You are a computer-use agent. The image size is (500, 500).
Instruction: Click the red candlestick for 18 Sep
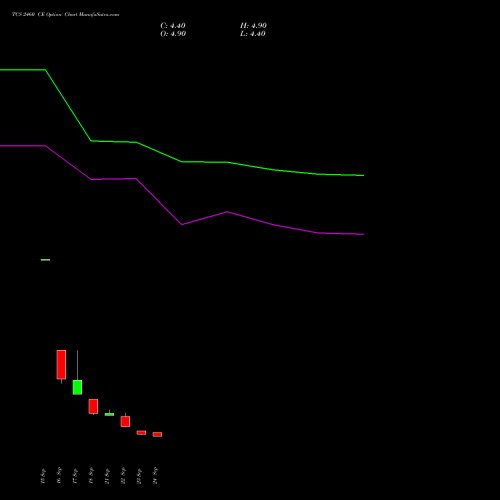[x=93, y=406]
